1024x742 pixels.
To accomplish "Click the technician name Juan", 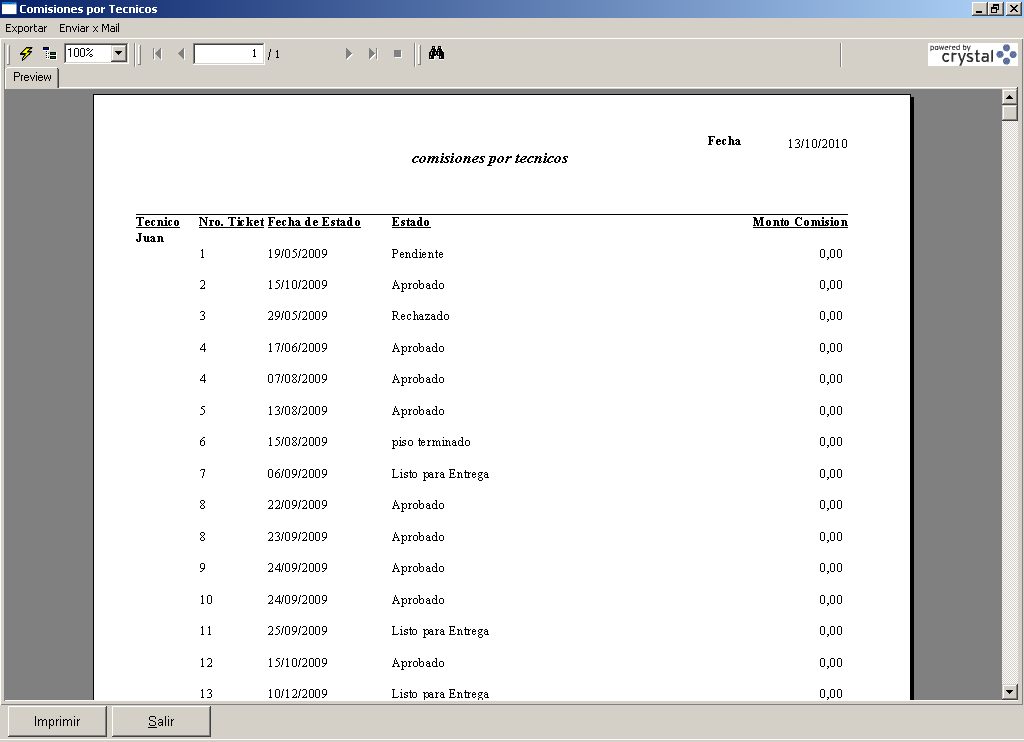I will pyautogui.click(x=150, y=238).
